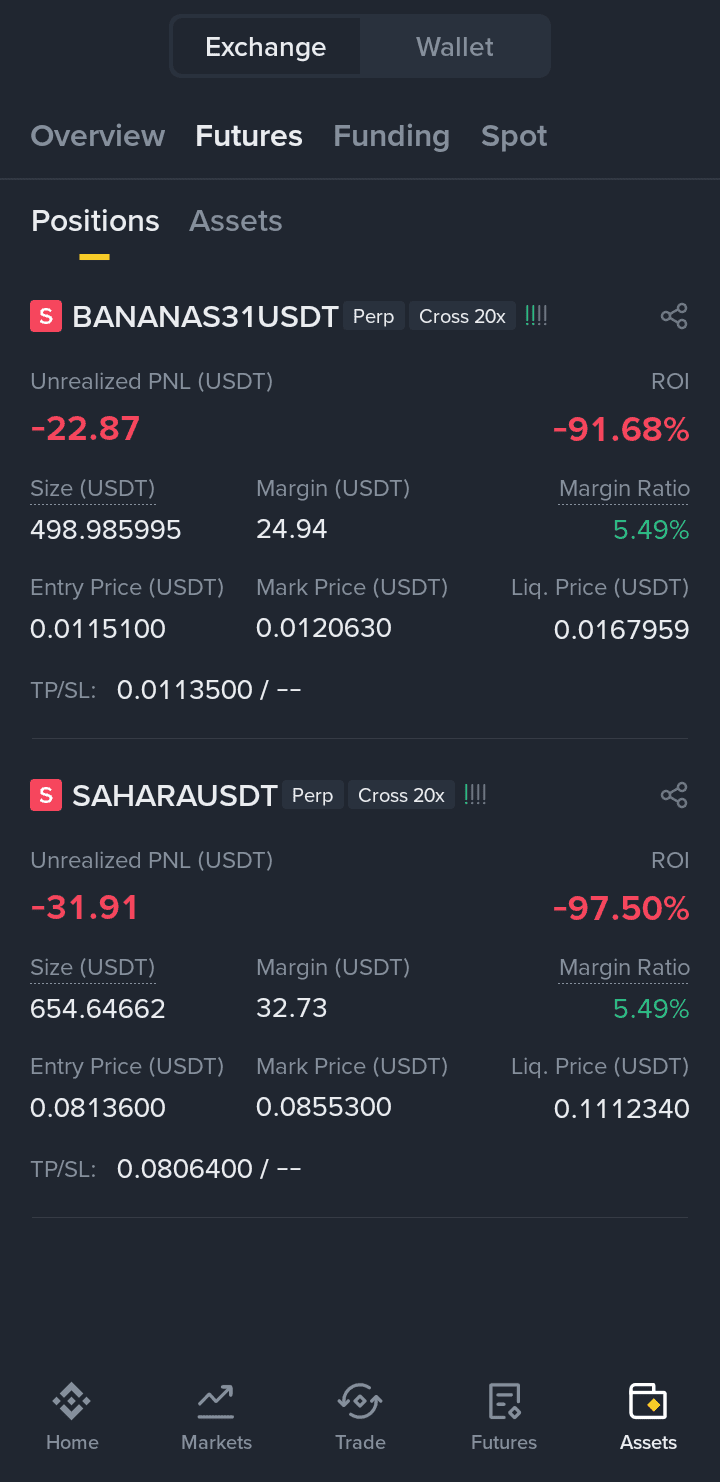720x1482 pixels.
Task: Tap the ADL indicator bars on BANANAS31USDT
Action: coord(536,316)
